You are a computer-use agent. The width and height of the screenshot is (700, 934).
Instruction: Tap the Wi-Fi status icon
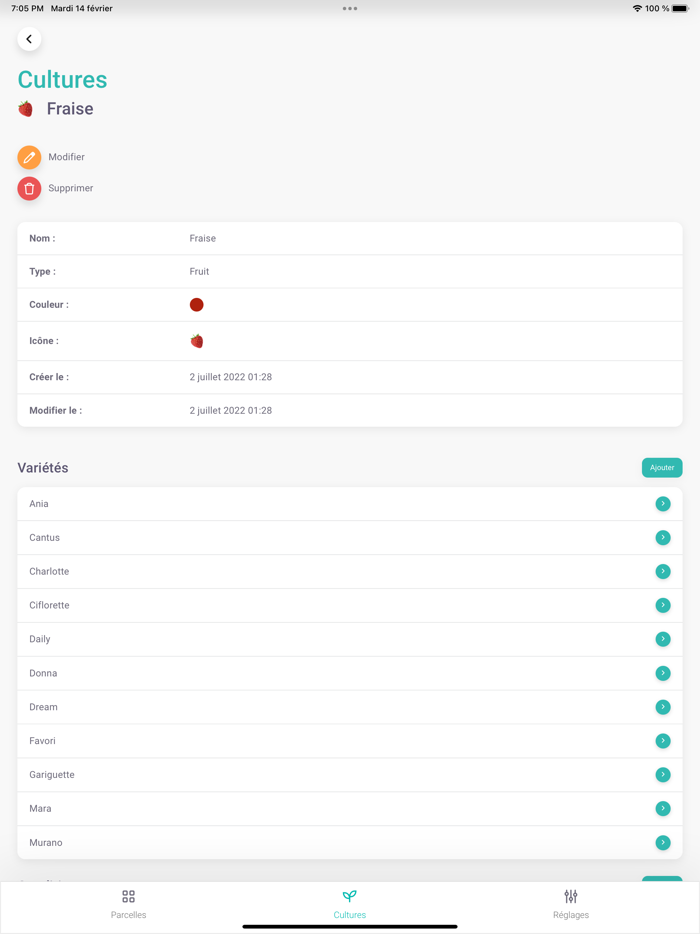[637, 8]
